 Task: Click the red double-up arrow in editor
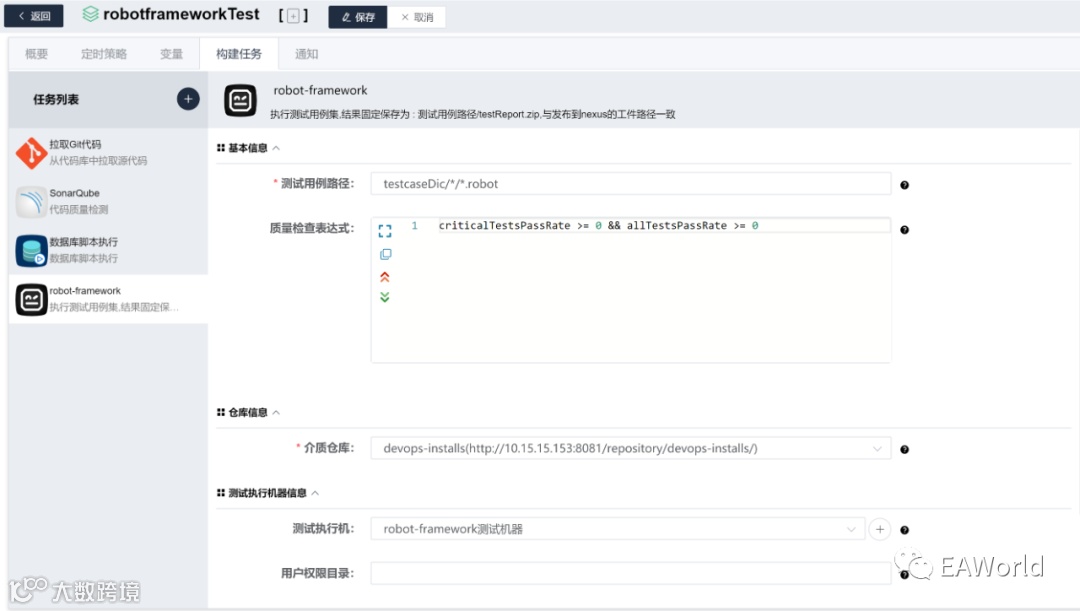click(385, 277)
